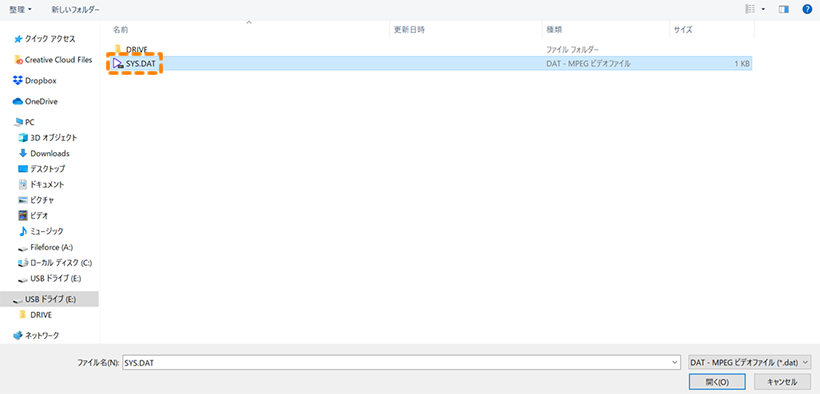The height and width of the screenshot is (394, 820).
Task: Toggle the preview pane icon
Action: (x=783, y=9)
